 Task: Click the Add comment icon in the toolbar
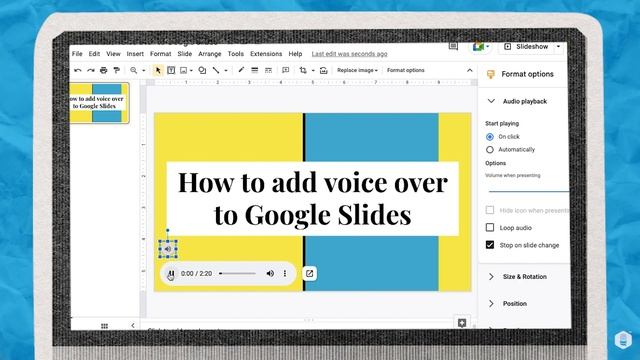click(285, 70)
